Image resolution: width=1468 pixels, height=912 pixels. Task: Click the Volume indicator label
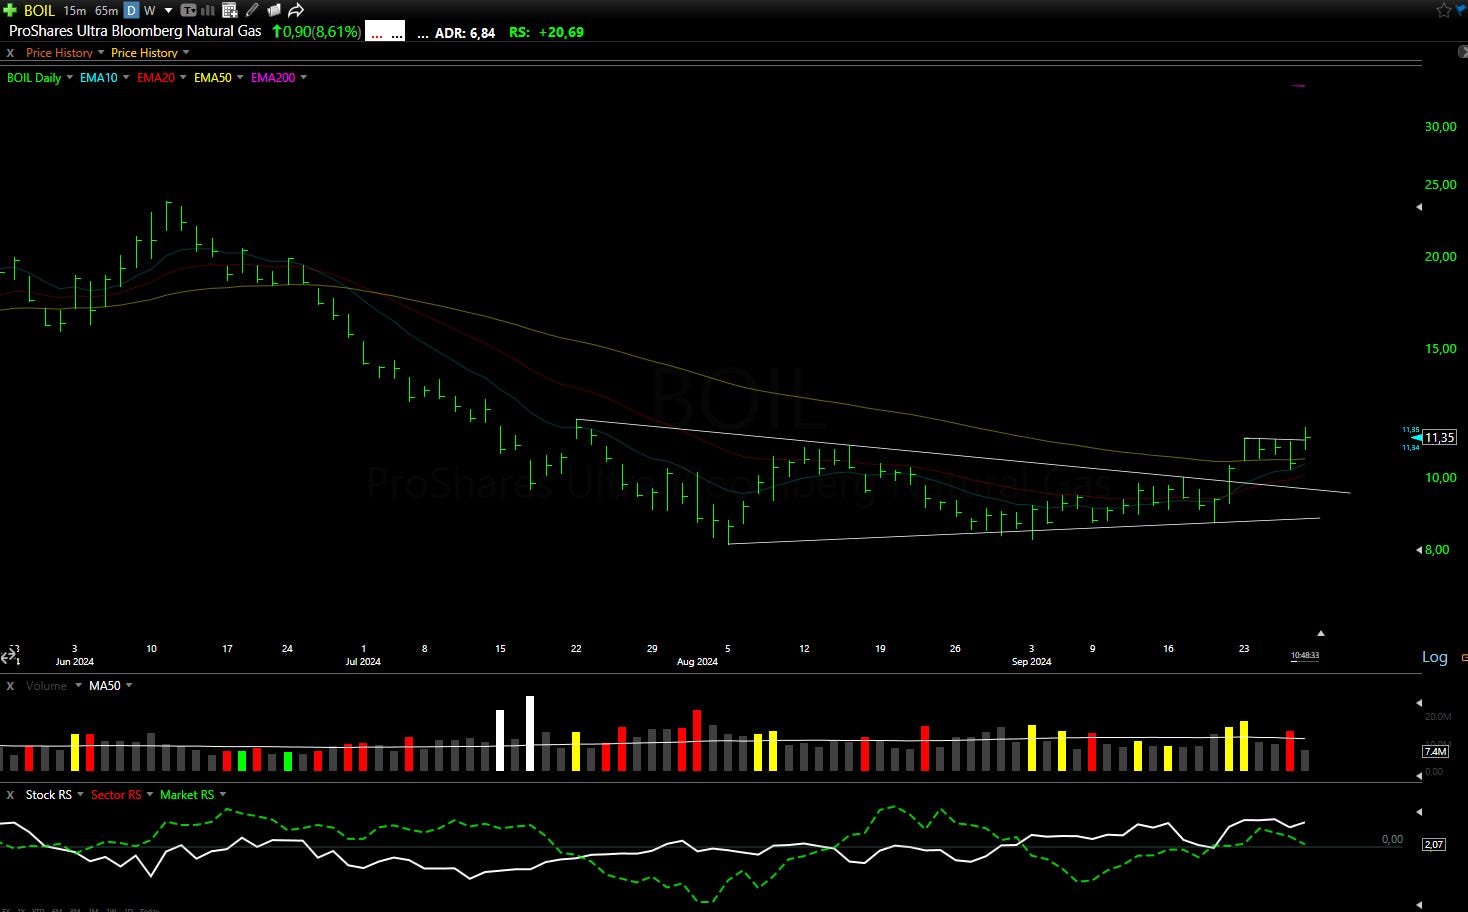coord(46,686)
